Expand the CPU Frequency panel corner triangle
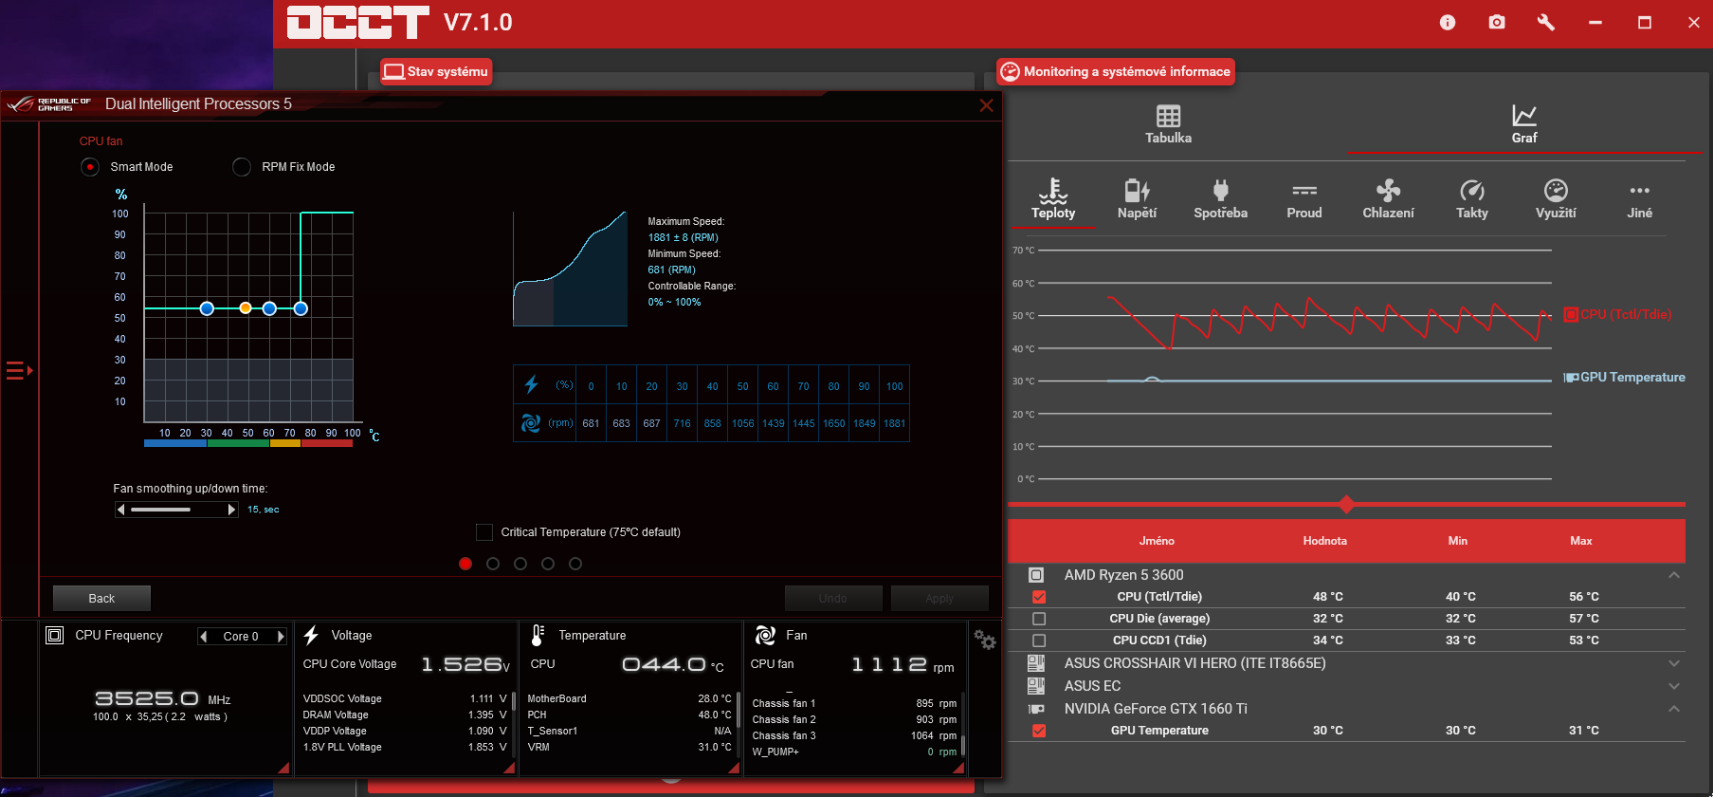The width and height of the screenshot is (1713, 797). [284, 768]
